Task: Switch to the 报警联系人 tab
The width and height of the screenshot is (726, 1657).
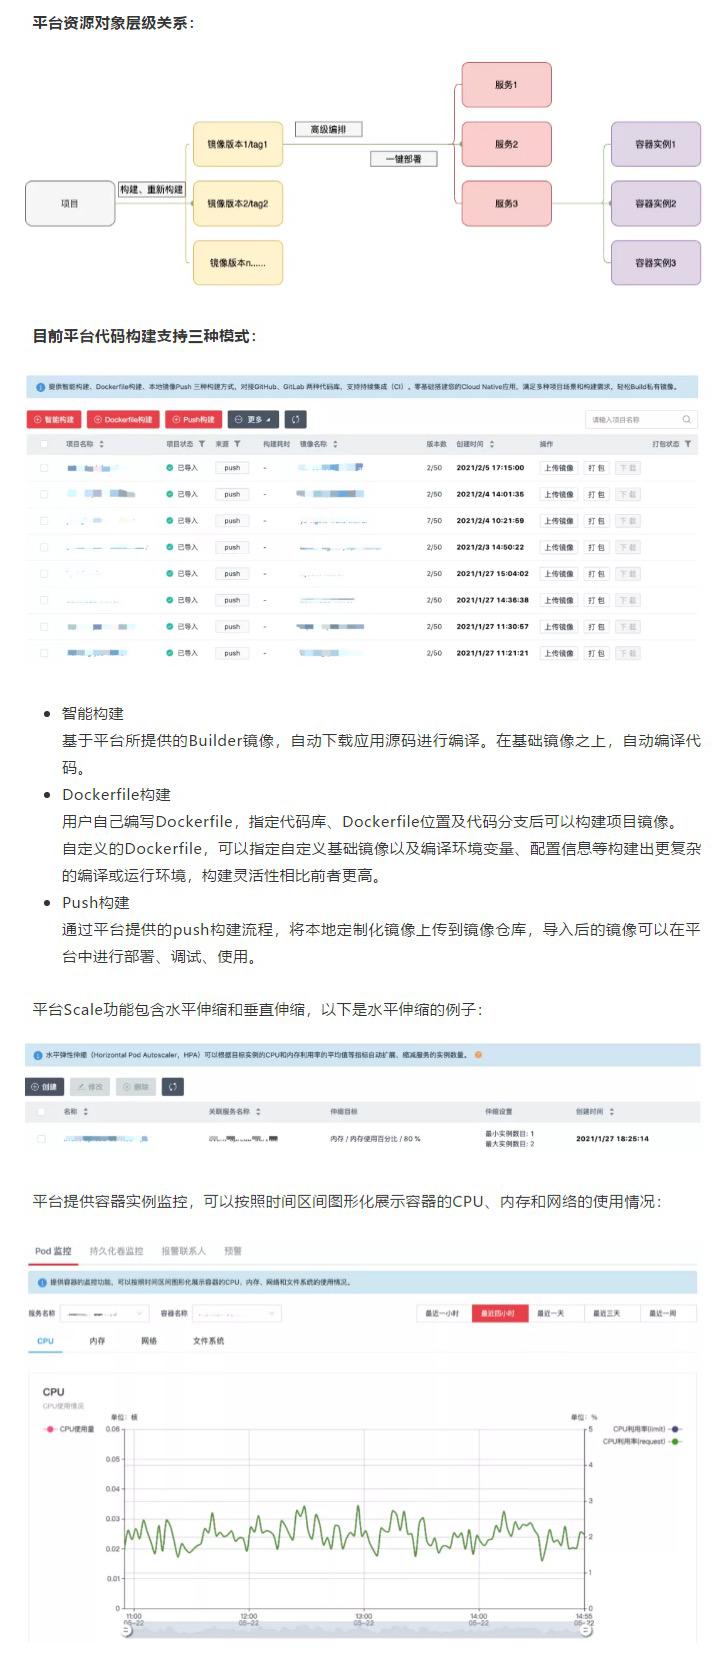Action: point(184,1251)
